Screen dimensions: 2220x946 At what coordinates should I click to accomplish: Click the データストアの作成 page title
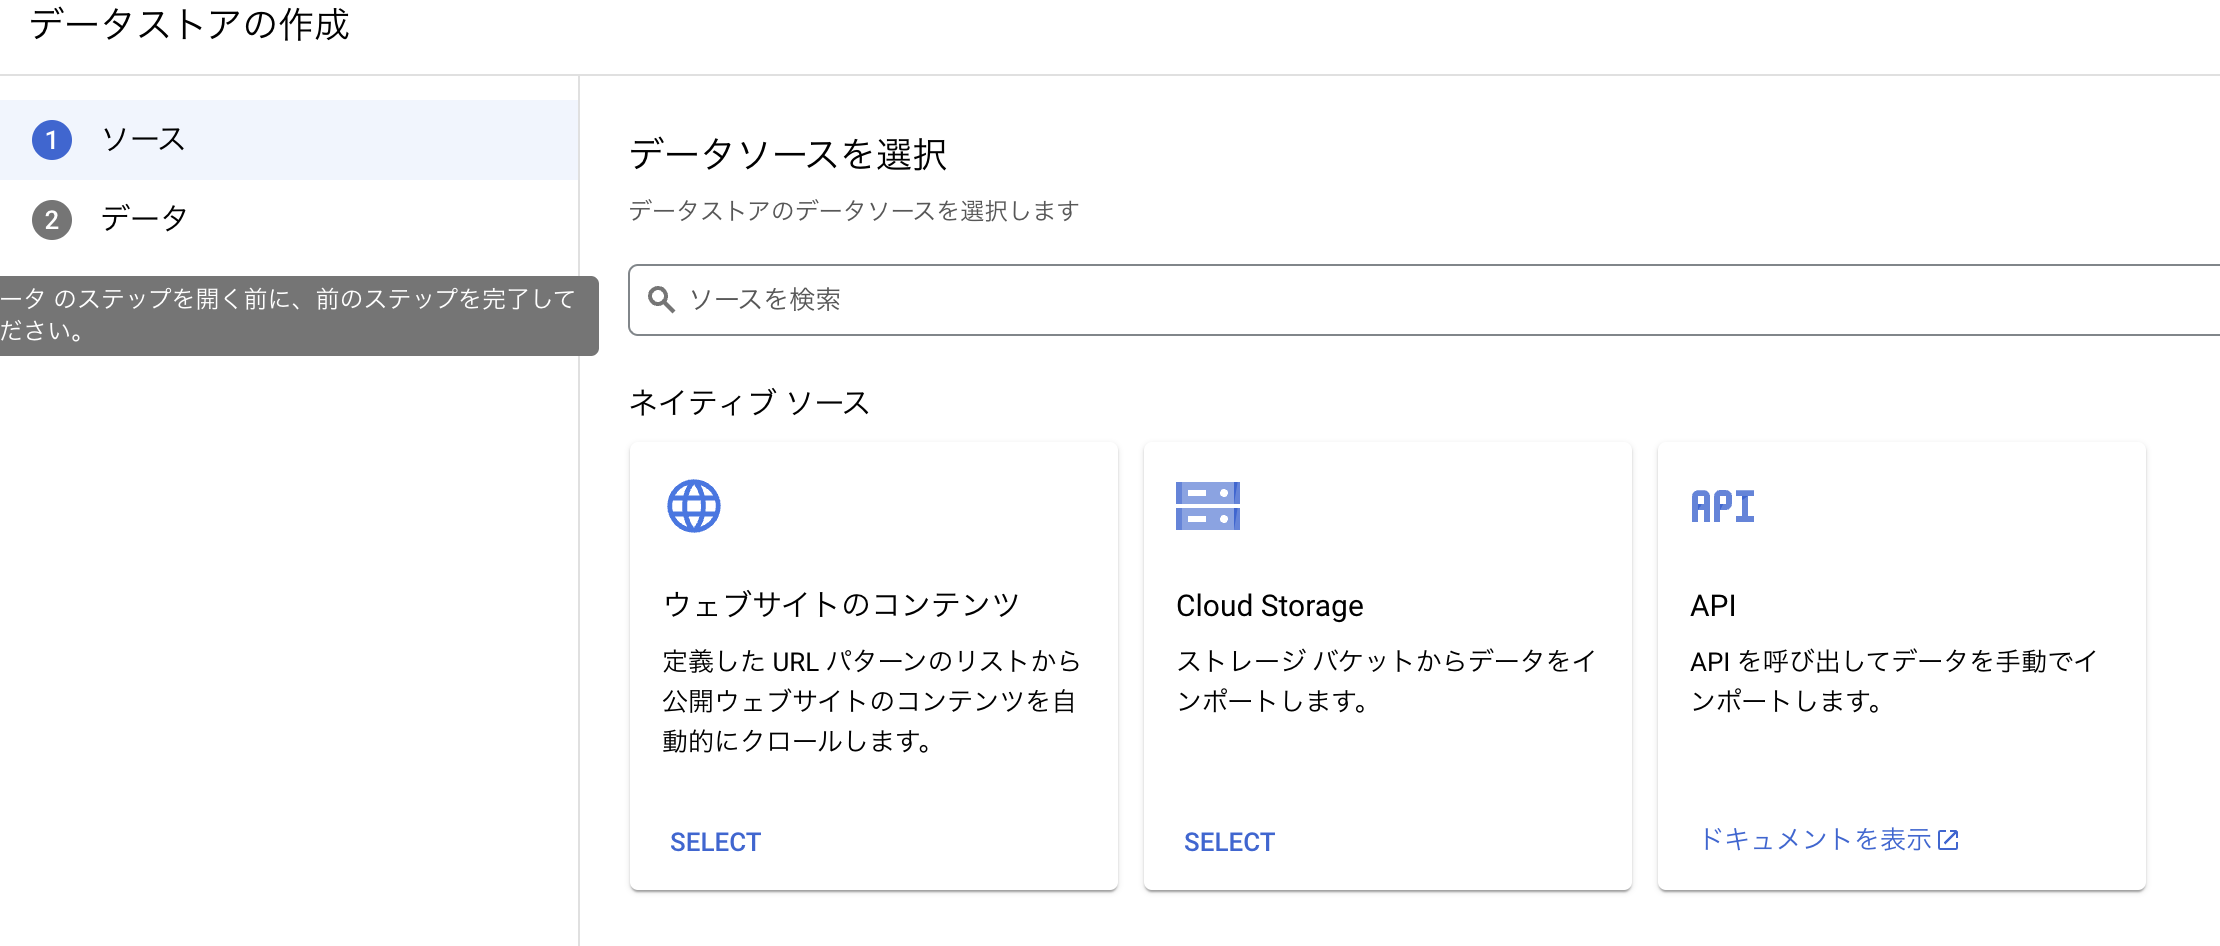pos(189,25)
